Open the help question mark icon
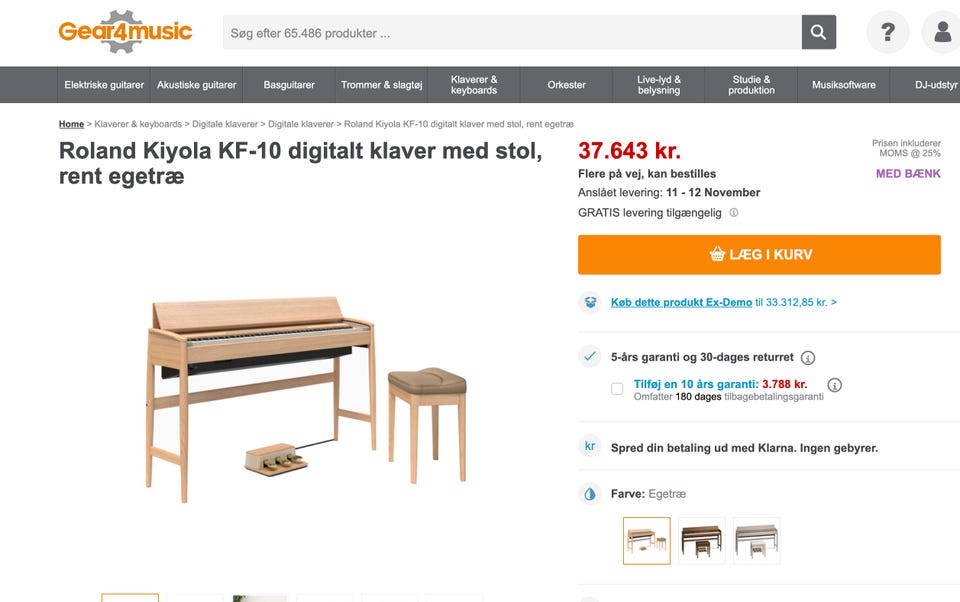Screen dimensions: 960x602 pos(888,32)
